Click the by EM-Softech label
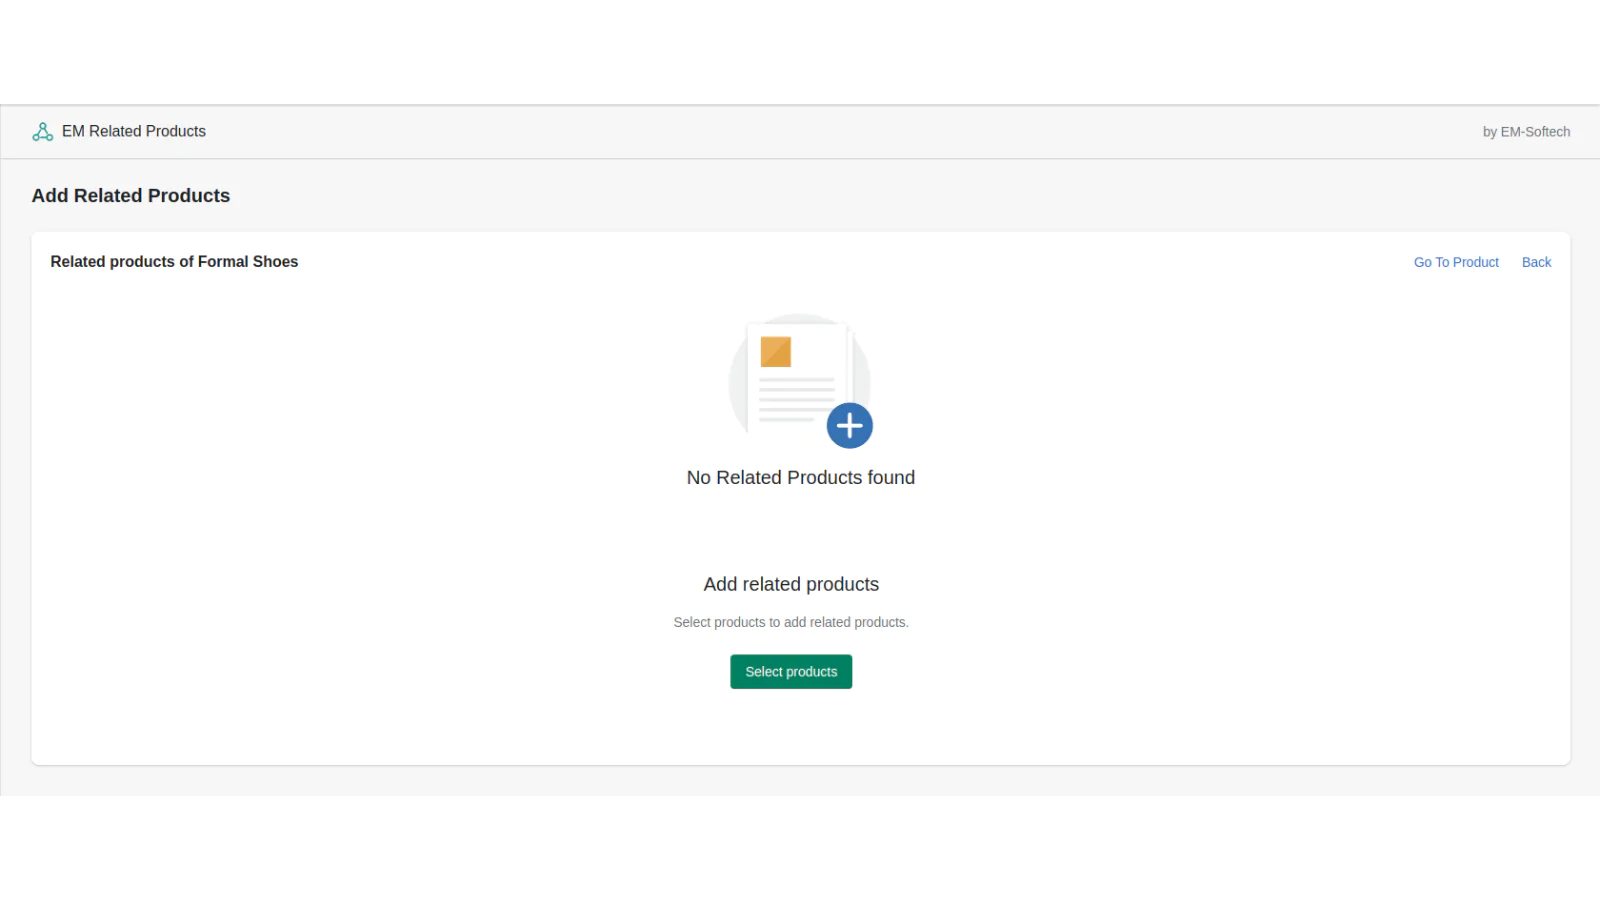Image resolution: width=1600 pixels, height=900 pixels. 1525,132
